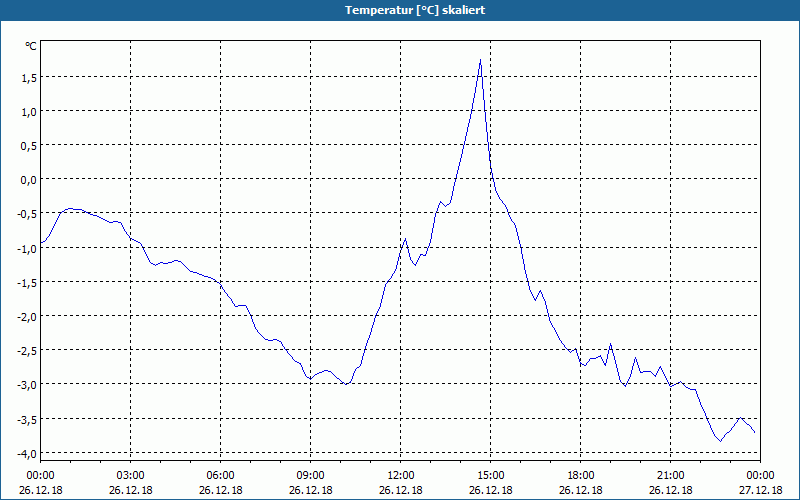The height and width of the screenshot is (500, 800).
Task: Select the 15:00 time axis label
Action: click(x=491, y=476)
